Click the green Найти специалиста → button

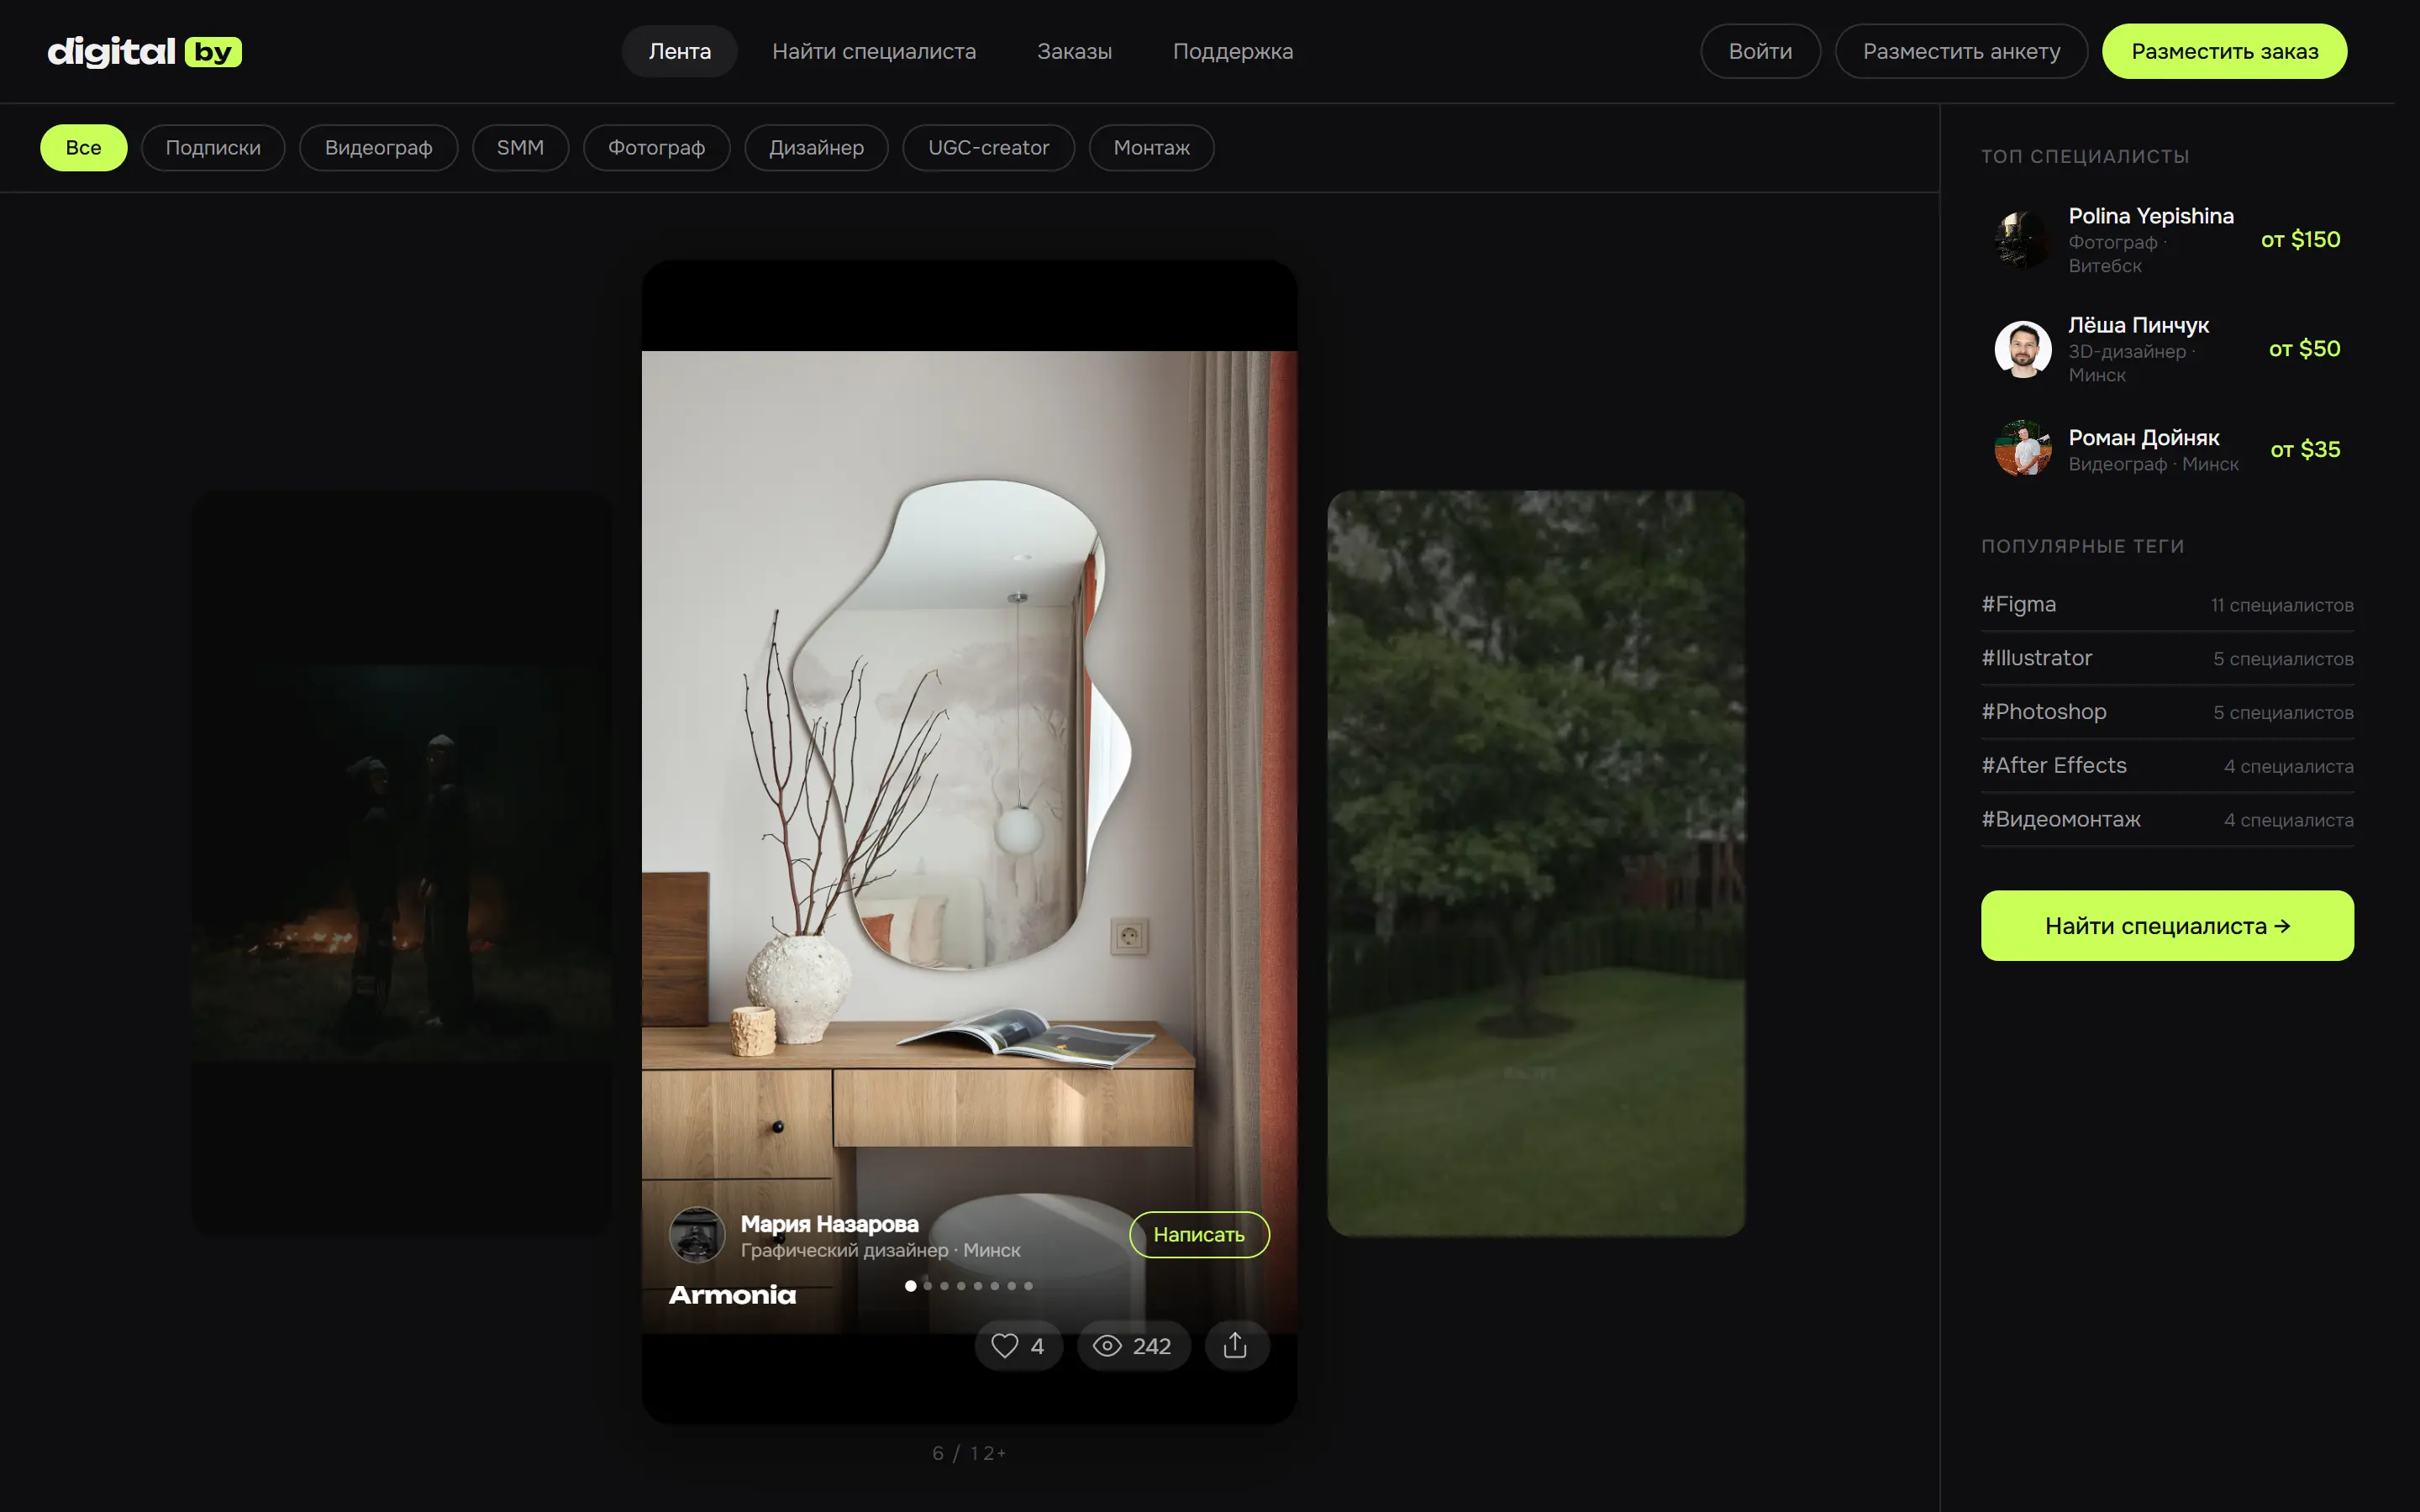point(2167,926)
